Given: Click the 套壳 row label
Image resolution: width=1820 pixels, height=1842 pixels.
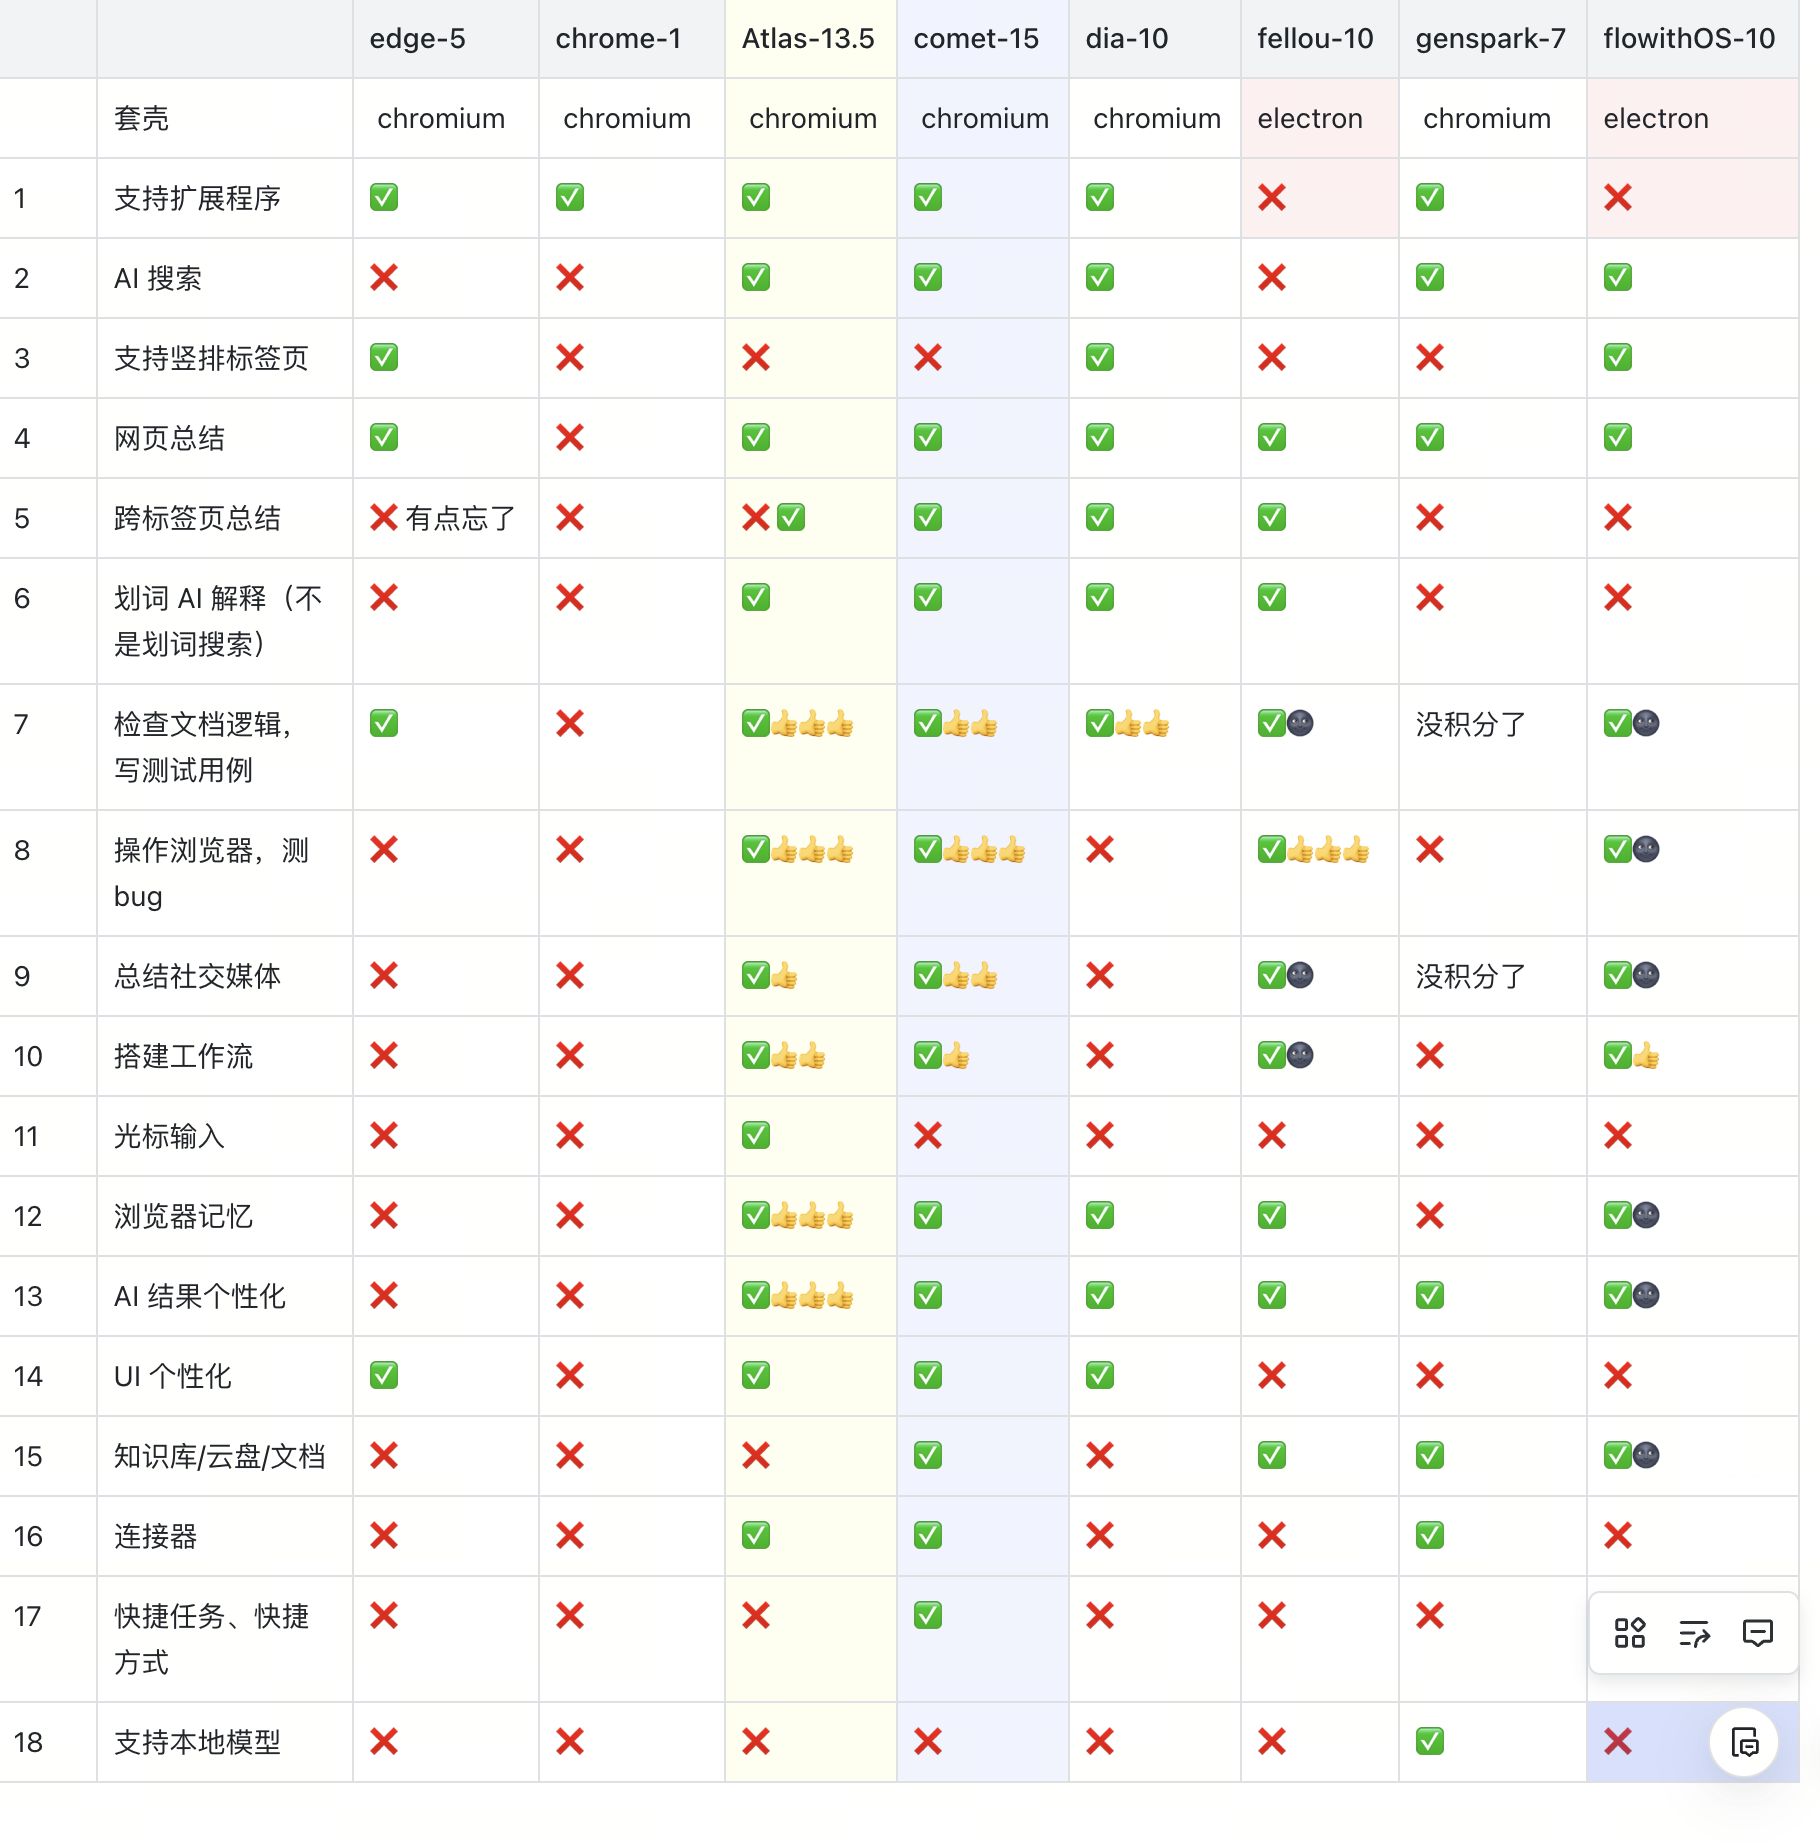Looking at the screenshot, I should (x=142, y=118).
